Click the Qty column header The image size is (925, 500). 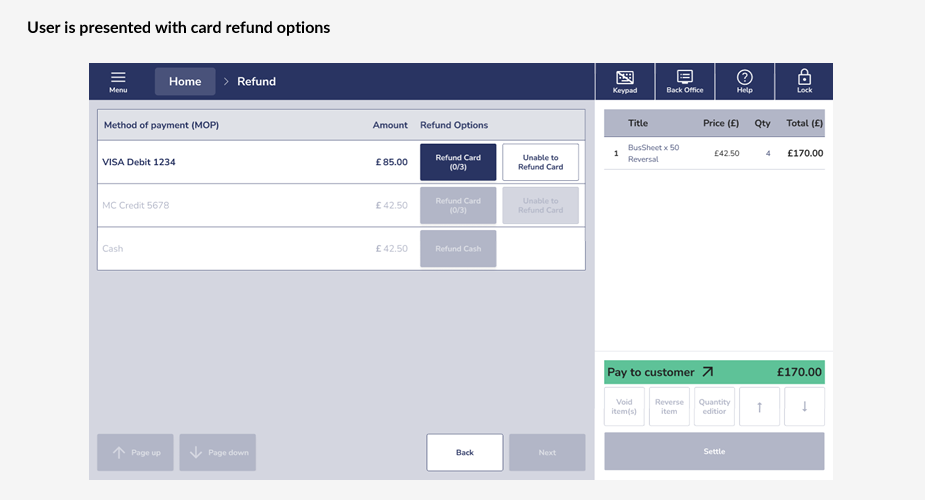pos(762,123)
